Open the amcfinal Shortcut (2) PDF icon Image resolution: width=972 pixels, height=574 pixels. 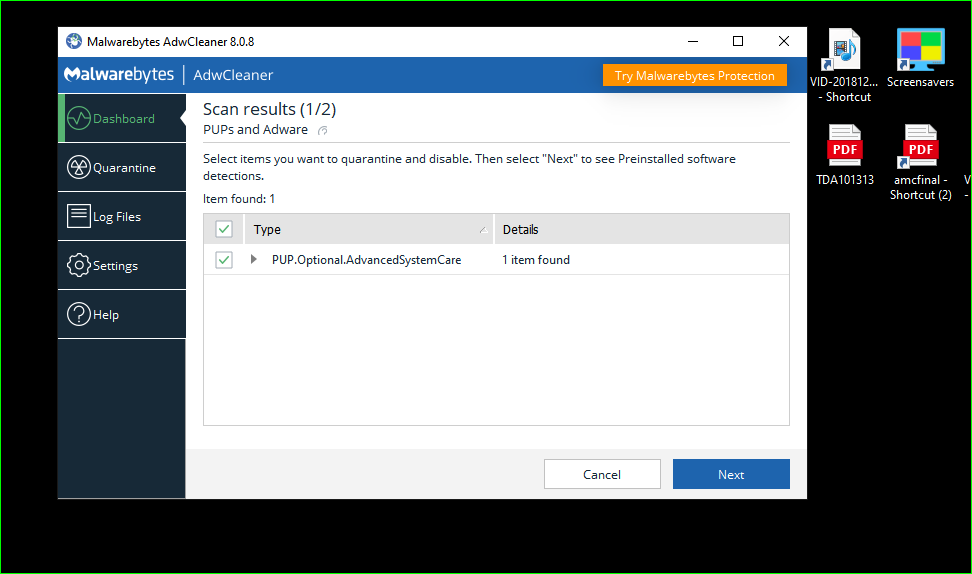[x=921, y=162]
